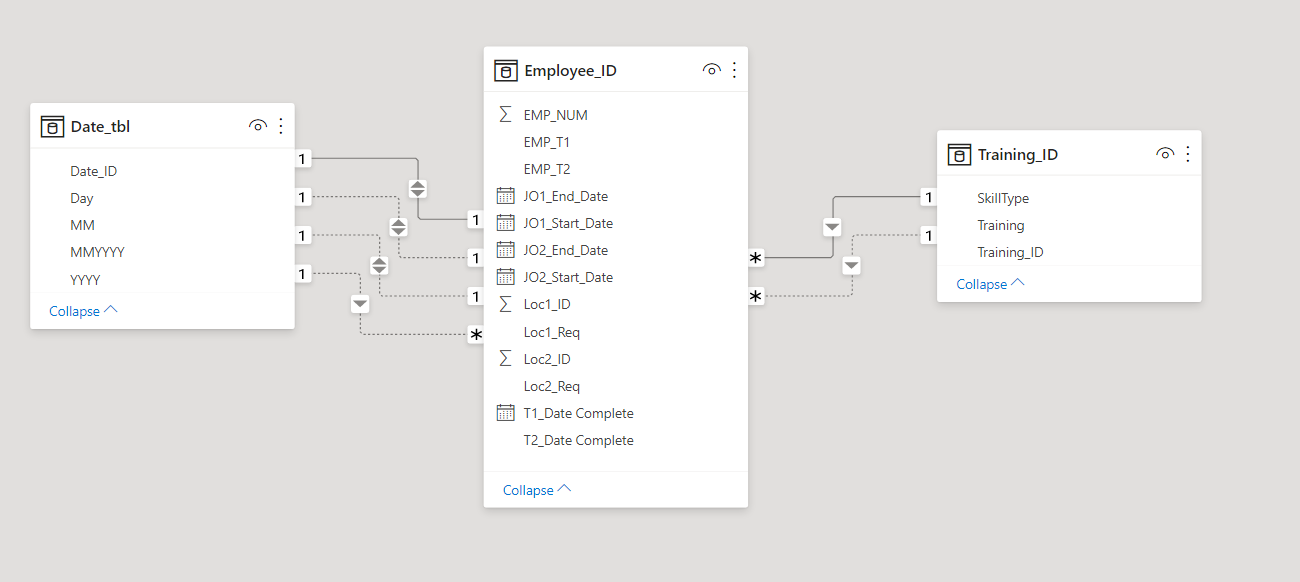The image size is (1300, 582).
Task: Toggle the Training_ID visibility eye icon
Action: click(1165, 154)
